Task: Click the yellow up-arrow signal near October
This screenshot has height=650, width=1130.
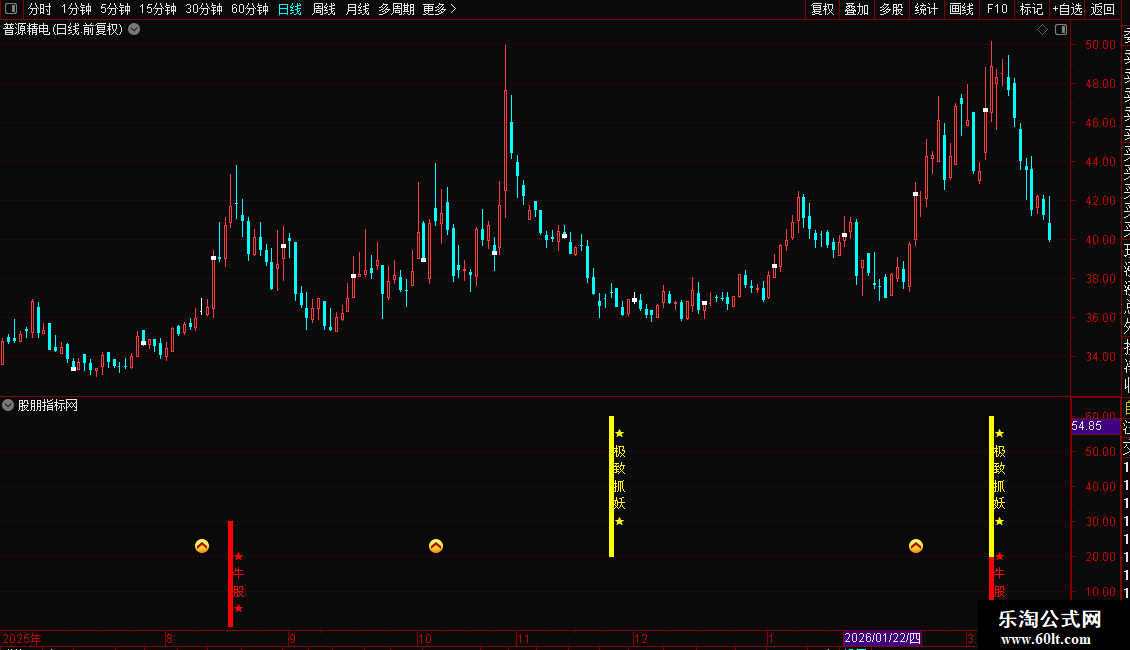Action: (436, 546)
